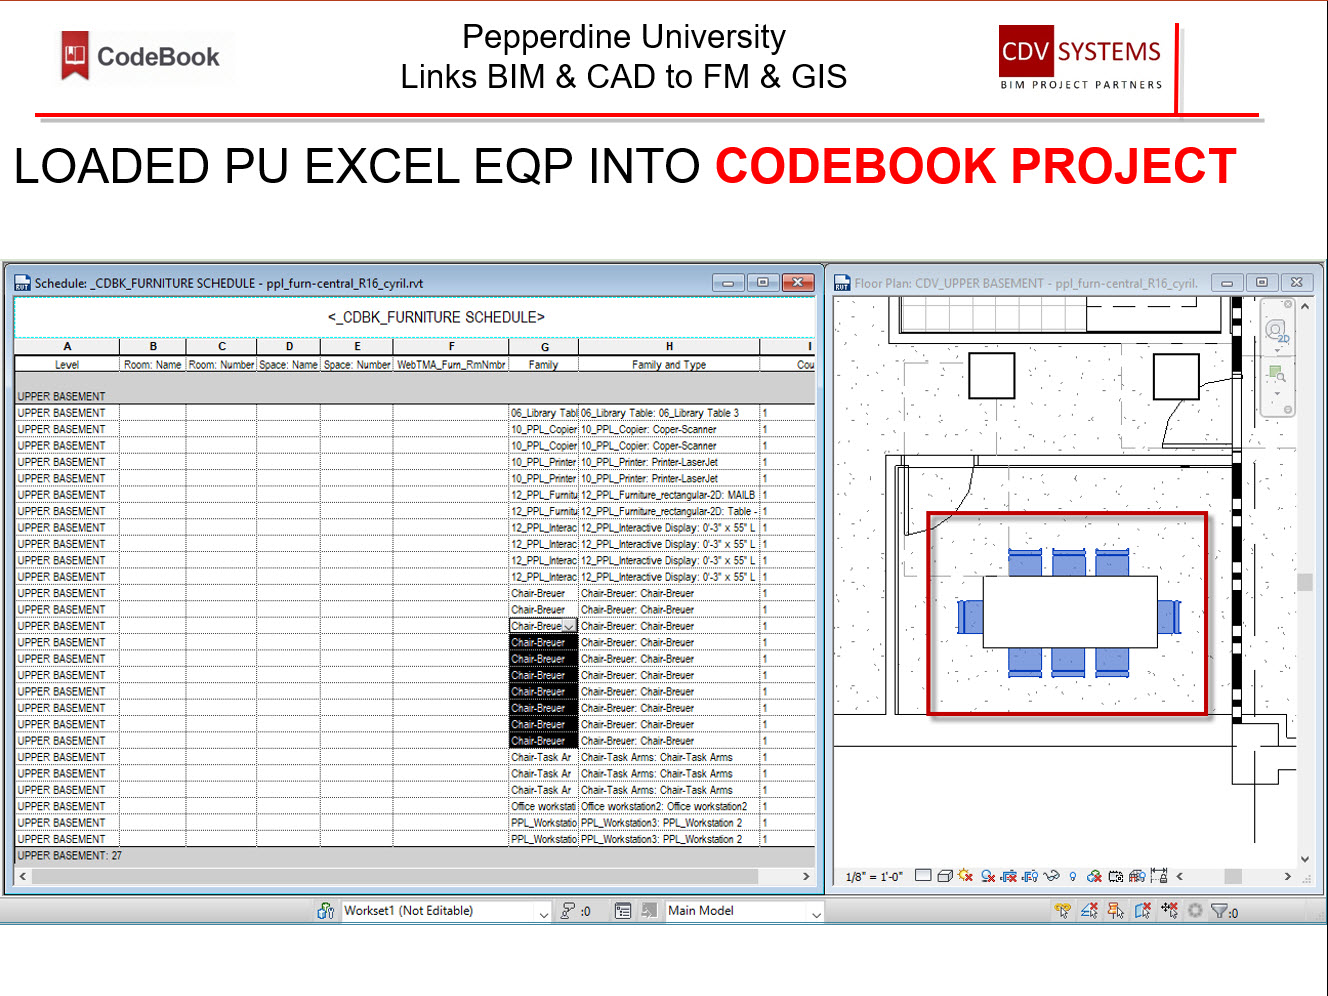Click the Editing Requests icon

point(567,911)
